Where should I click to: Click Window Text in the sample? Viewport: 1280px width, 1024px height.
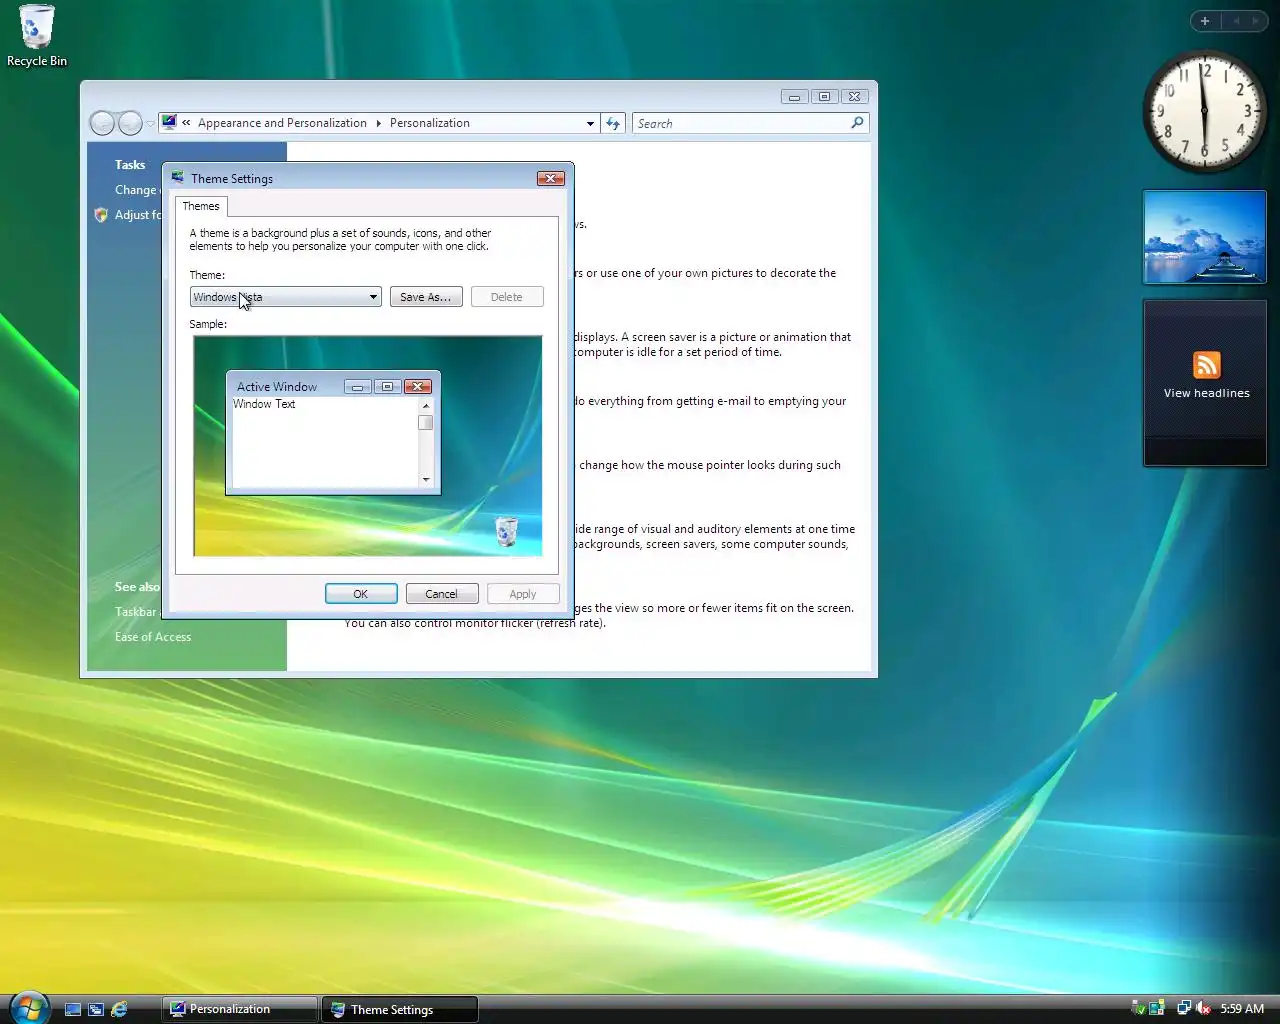264,404
